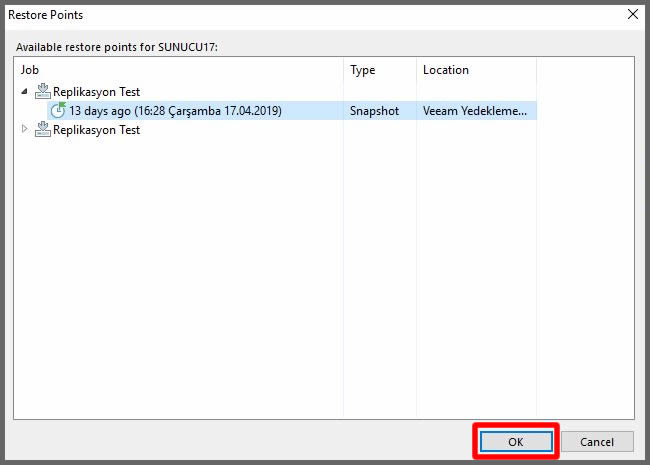Click the Restore Points title bar
Viewport: 650px width, 465px height.
[x=300, y=15]
